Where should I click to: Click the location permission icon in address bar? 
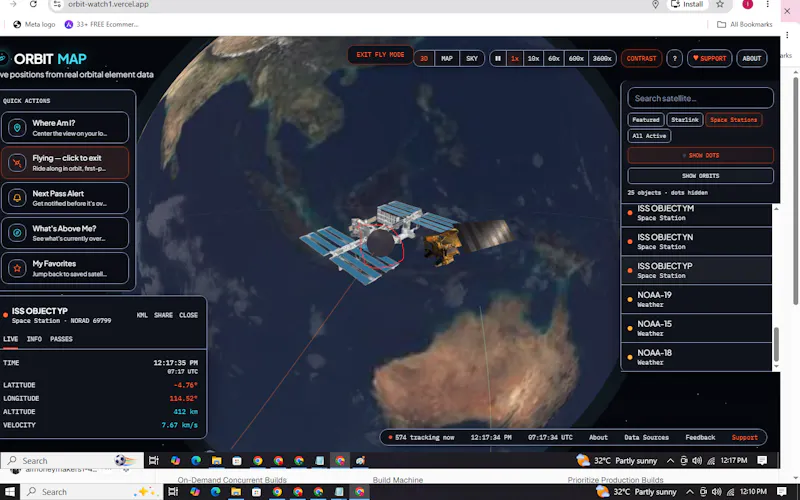(656, 4)
